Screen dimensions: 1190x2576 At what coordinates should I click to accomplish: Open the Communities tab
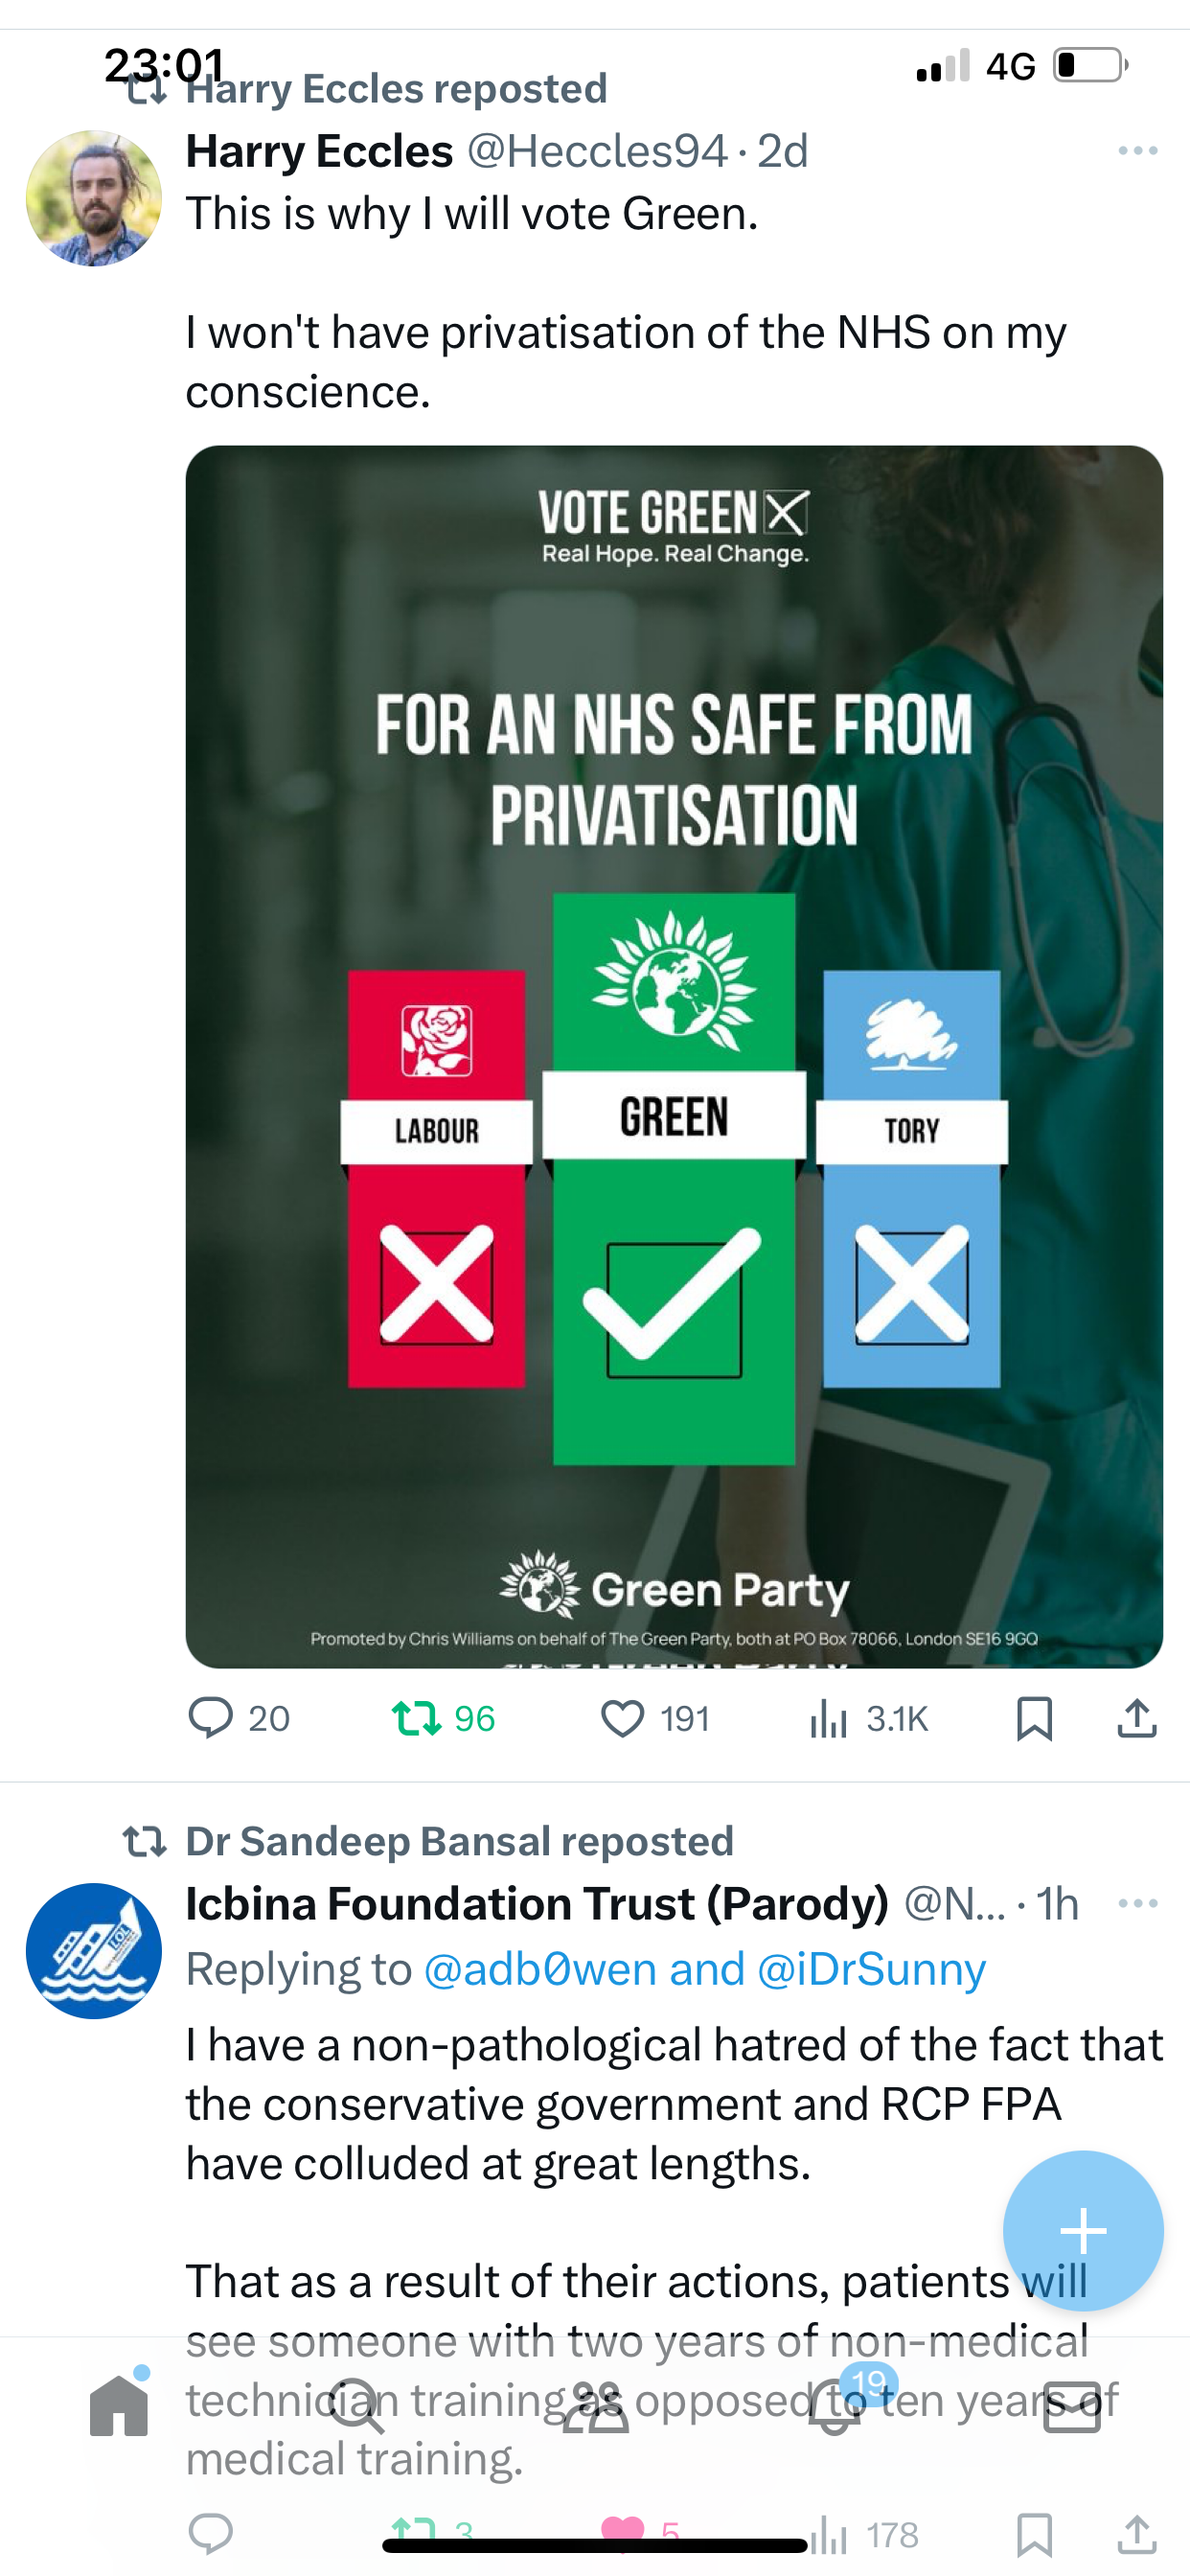(x=595, y=2408)
